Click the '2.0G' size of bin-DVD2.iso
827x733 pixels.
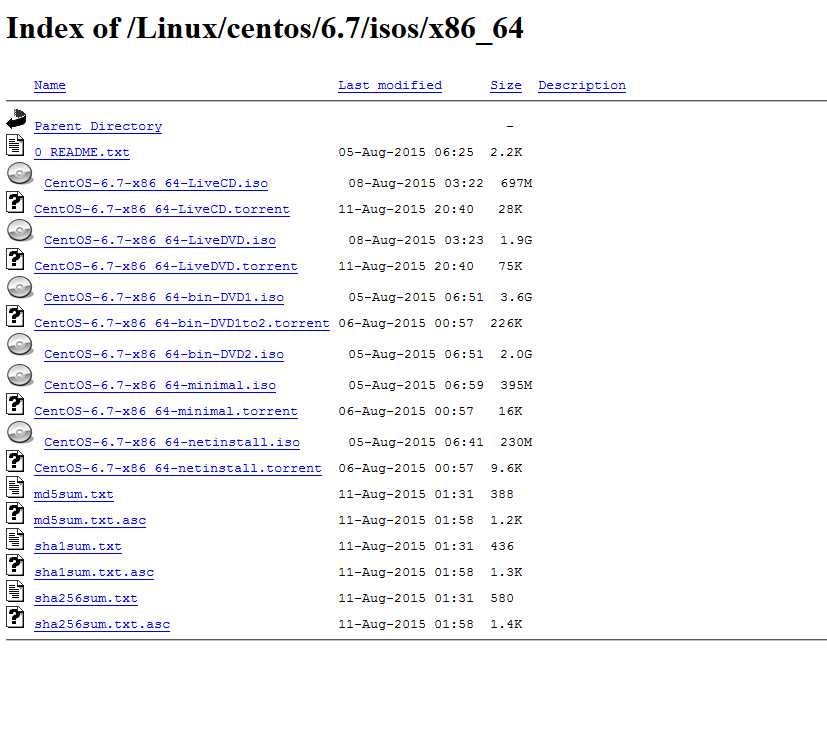click(516, 354)
